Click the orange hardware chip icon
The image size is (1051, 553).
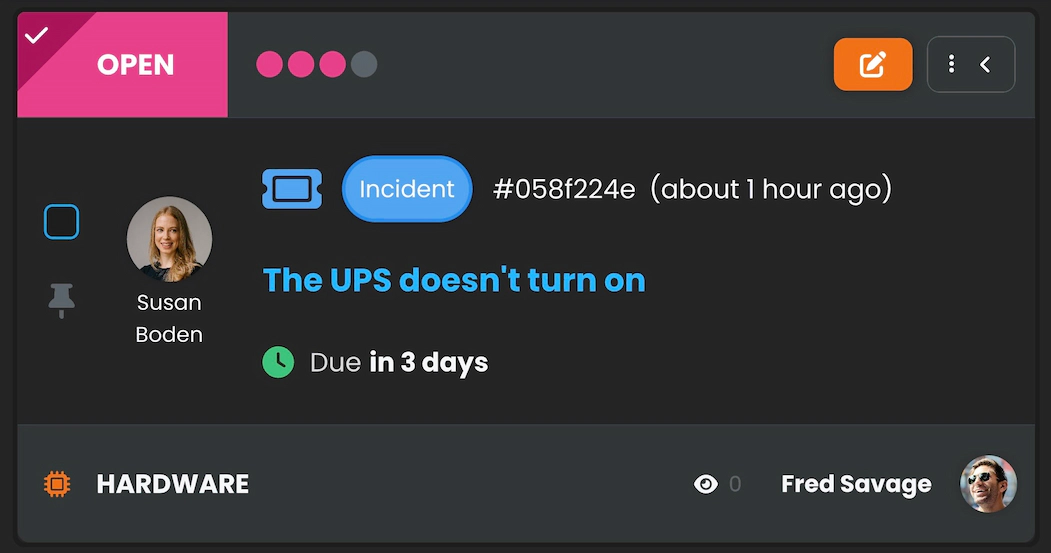(58, 484)
